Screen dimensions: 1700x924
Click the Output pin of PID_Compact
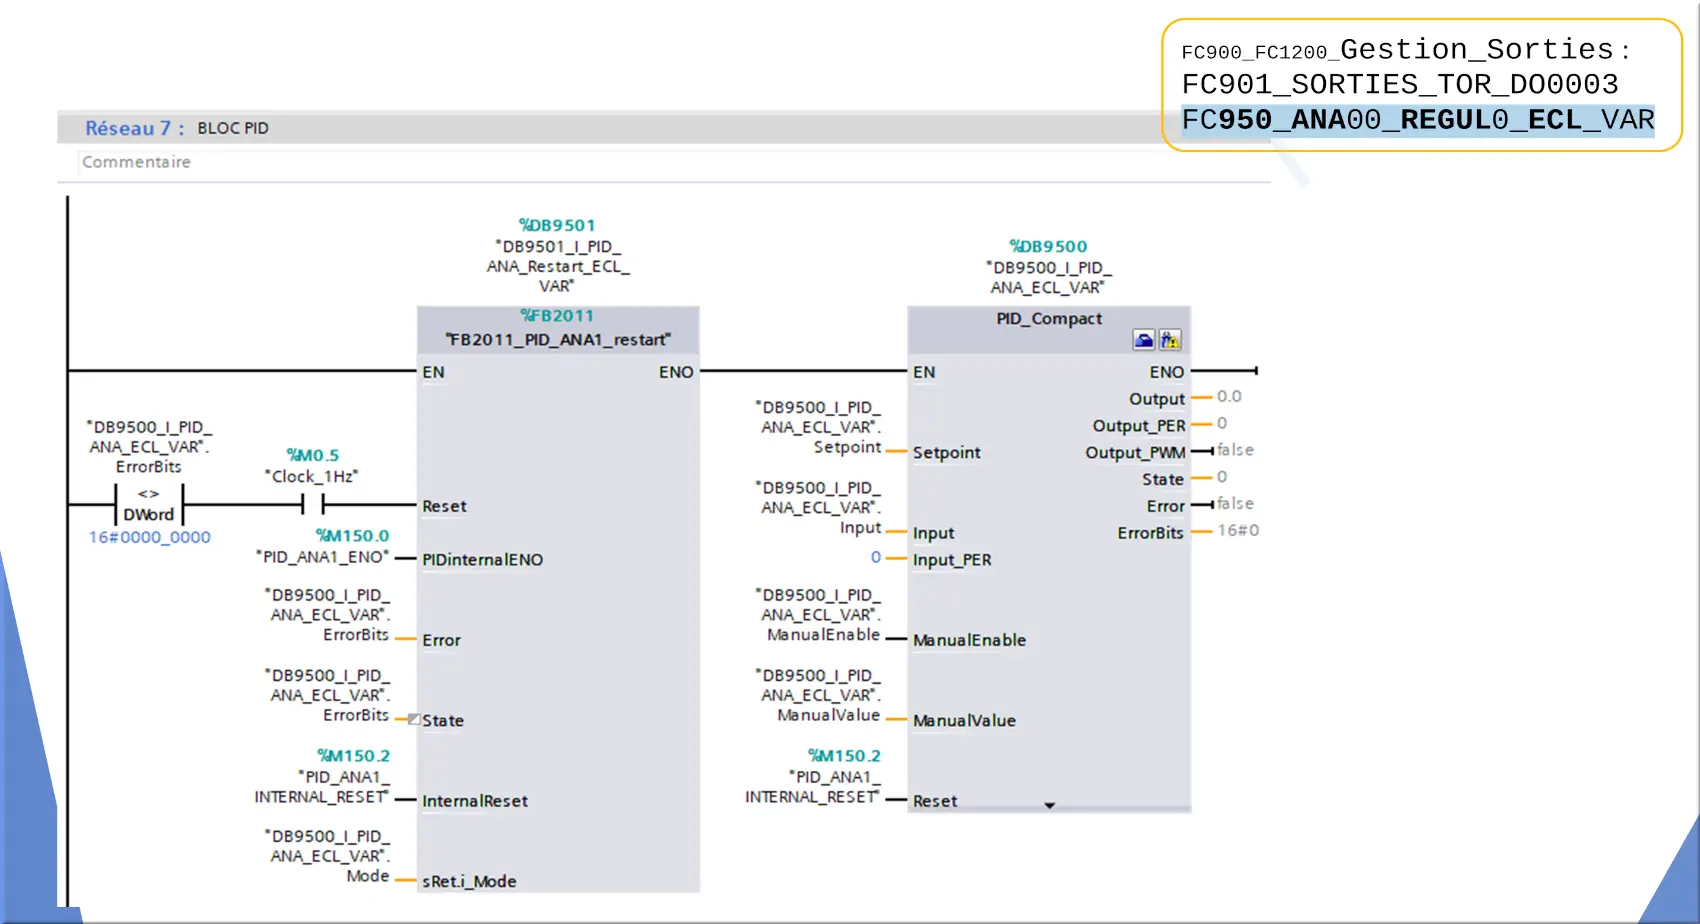[1157, 399]
